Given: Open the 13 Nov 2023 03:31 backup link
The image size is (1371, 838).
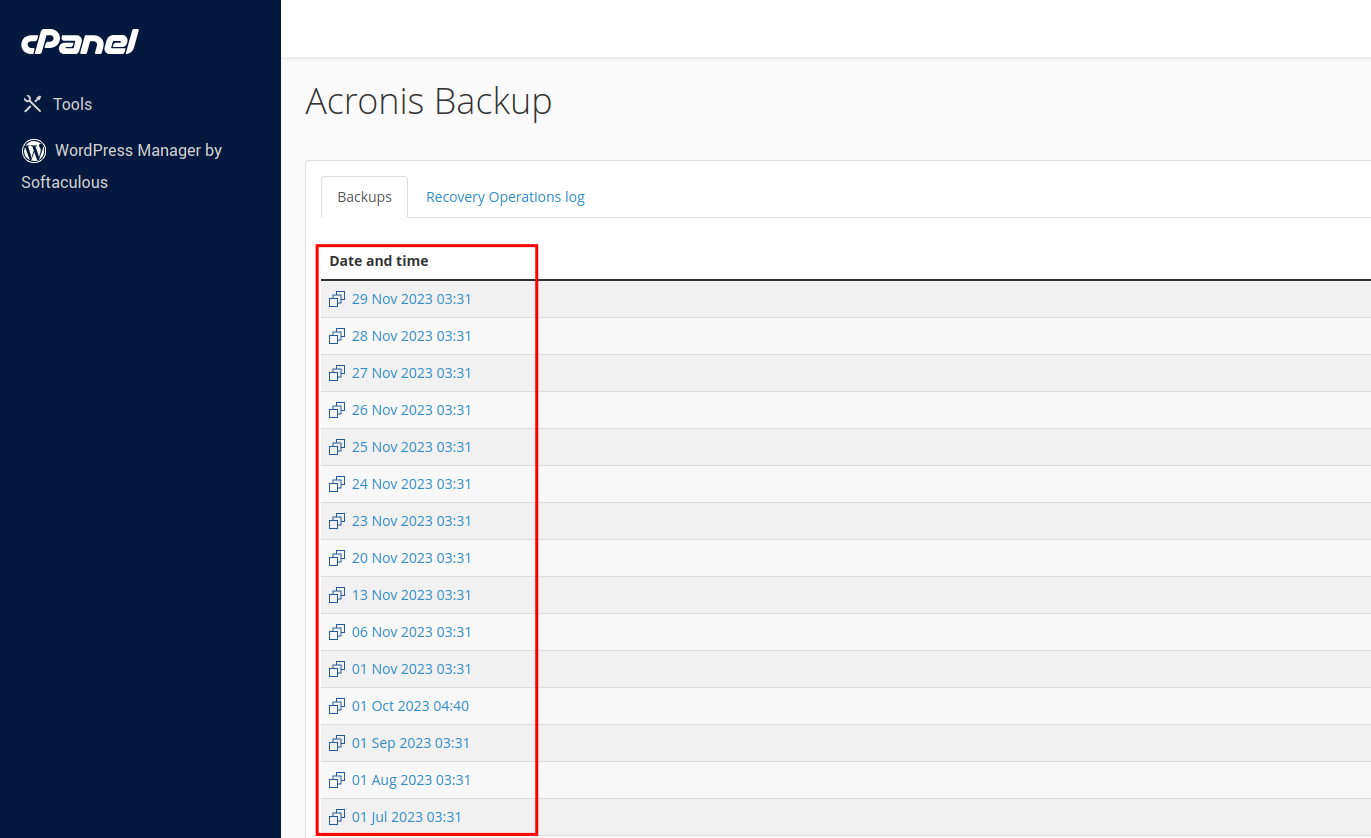Looking at the screenshot, I should [x=411, y=595].
